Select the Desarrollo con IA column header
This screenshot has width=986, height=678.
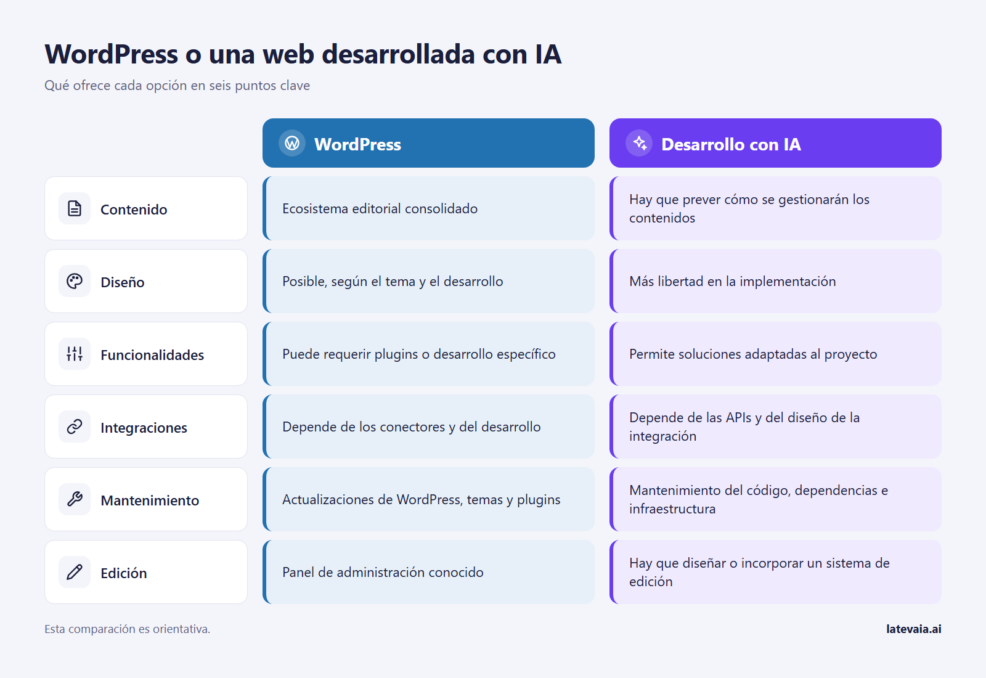(x=775, y=143)
